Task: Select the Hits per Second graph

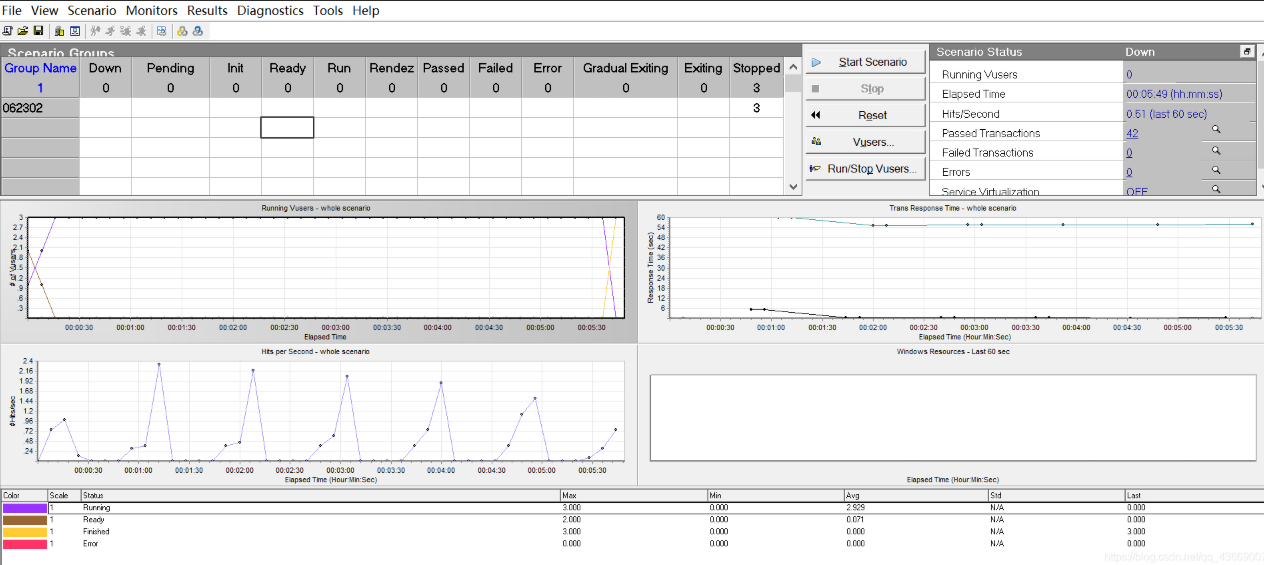Action: (x=318, y=415)
